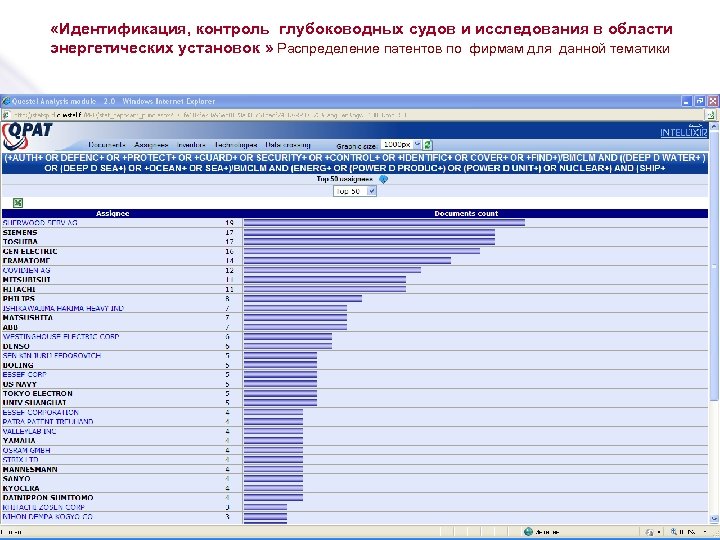
Task: Click the bar for PHILIPS
Action: tap(303, 298)
